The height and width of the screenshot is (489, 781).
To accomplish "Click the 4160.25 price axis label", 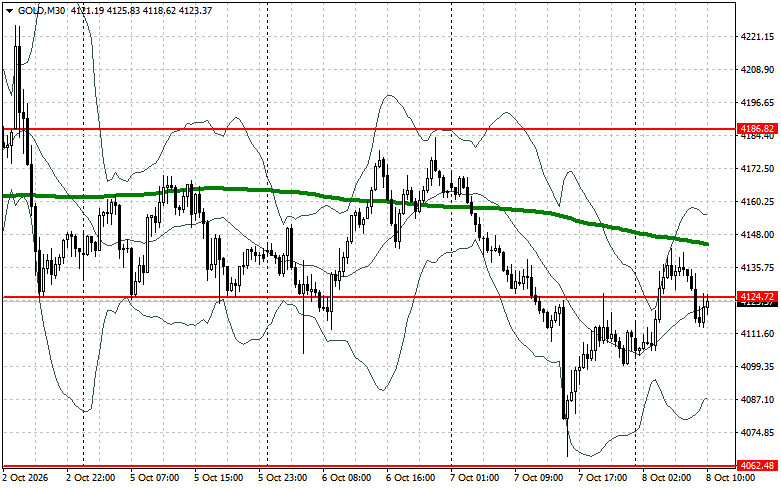I will click(758, 202).
